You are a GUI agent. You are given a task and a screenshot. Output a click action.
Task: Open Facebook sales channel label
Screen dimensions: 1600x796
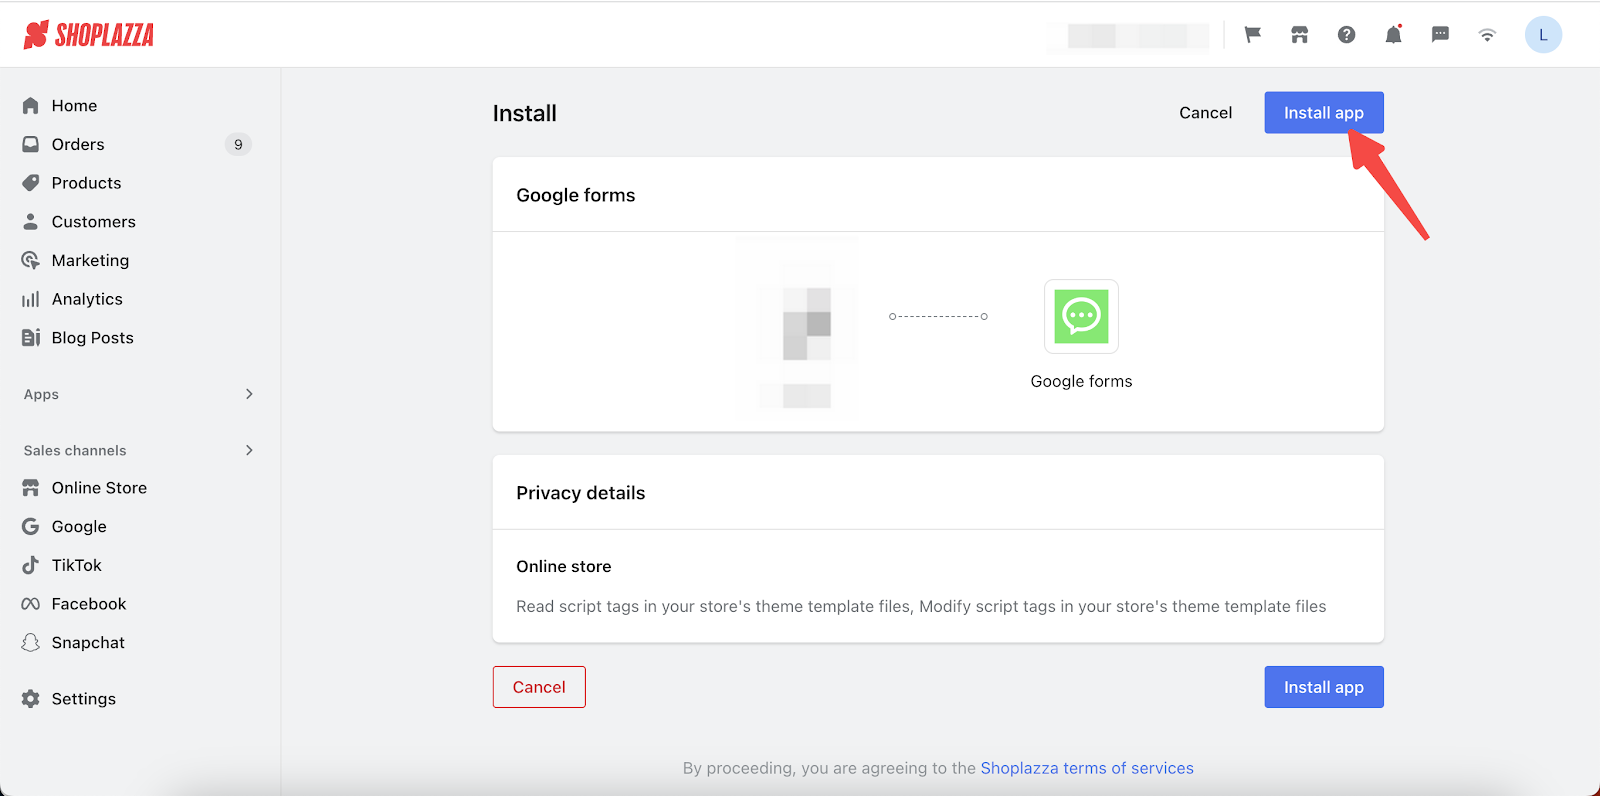coord(89,604)
